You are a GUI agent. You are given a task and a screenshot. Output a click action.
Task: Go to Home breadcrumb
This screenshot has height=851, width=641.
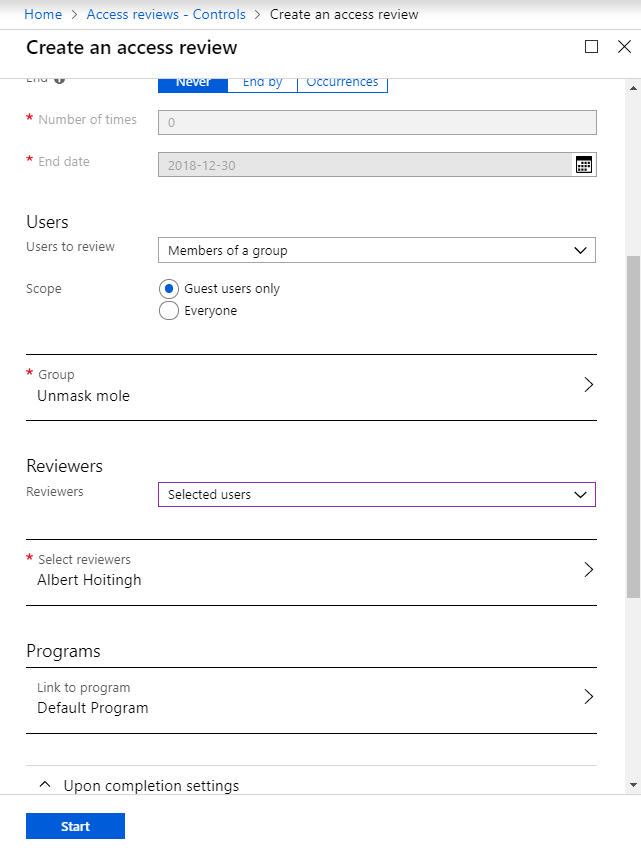(x=43, y=14)
